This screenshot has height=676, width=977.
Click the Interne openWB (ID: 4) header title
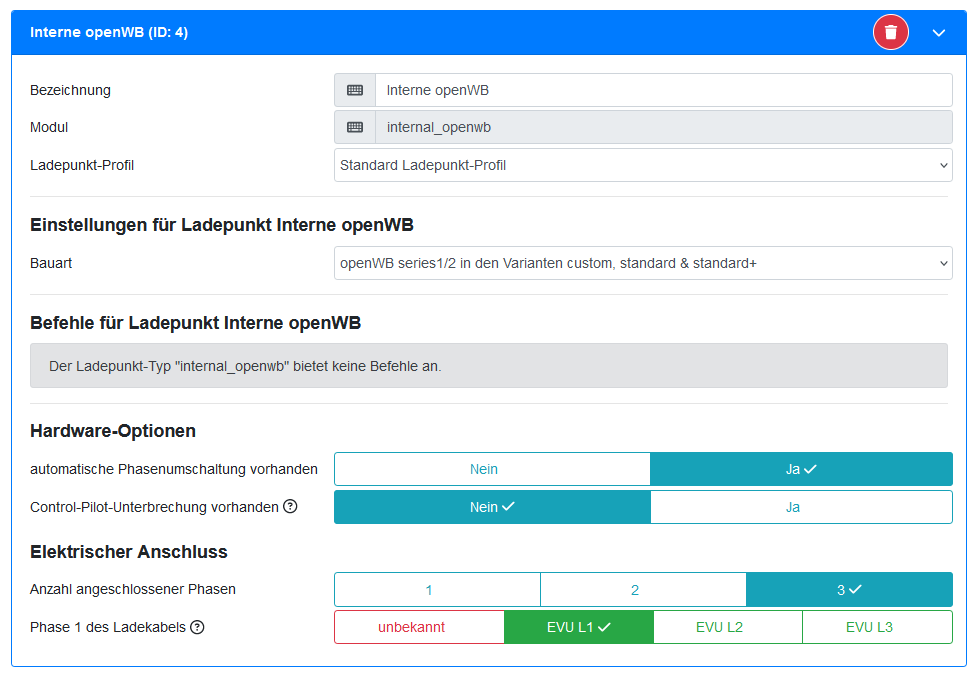click(x=109, y=33)
